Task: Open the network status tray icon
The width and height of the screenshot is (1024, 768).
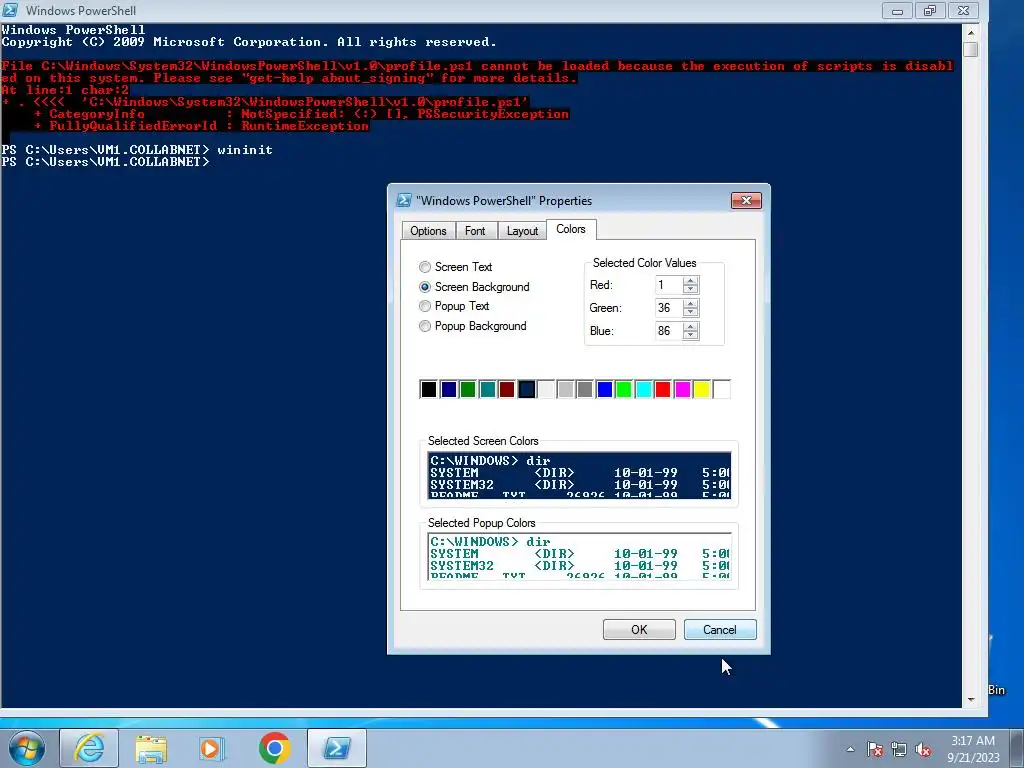Action: click(x=899, y=749)
